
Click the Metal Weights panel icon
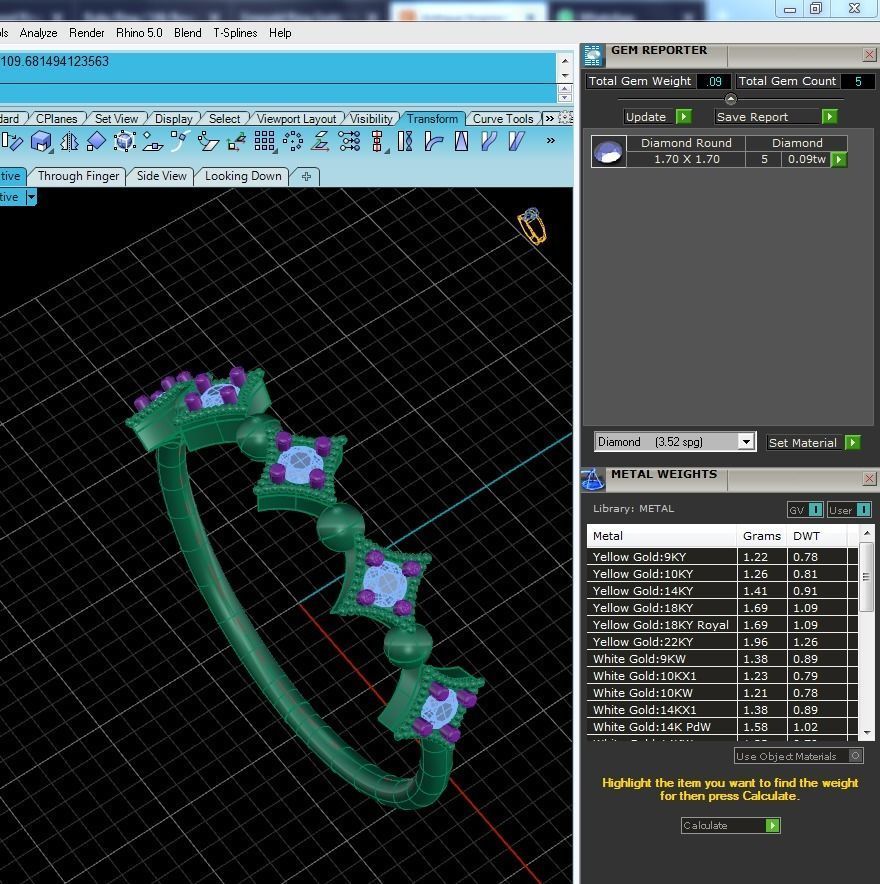pos(592,480)
